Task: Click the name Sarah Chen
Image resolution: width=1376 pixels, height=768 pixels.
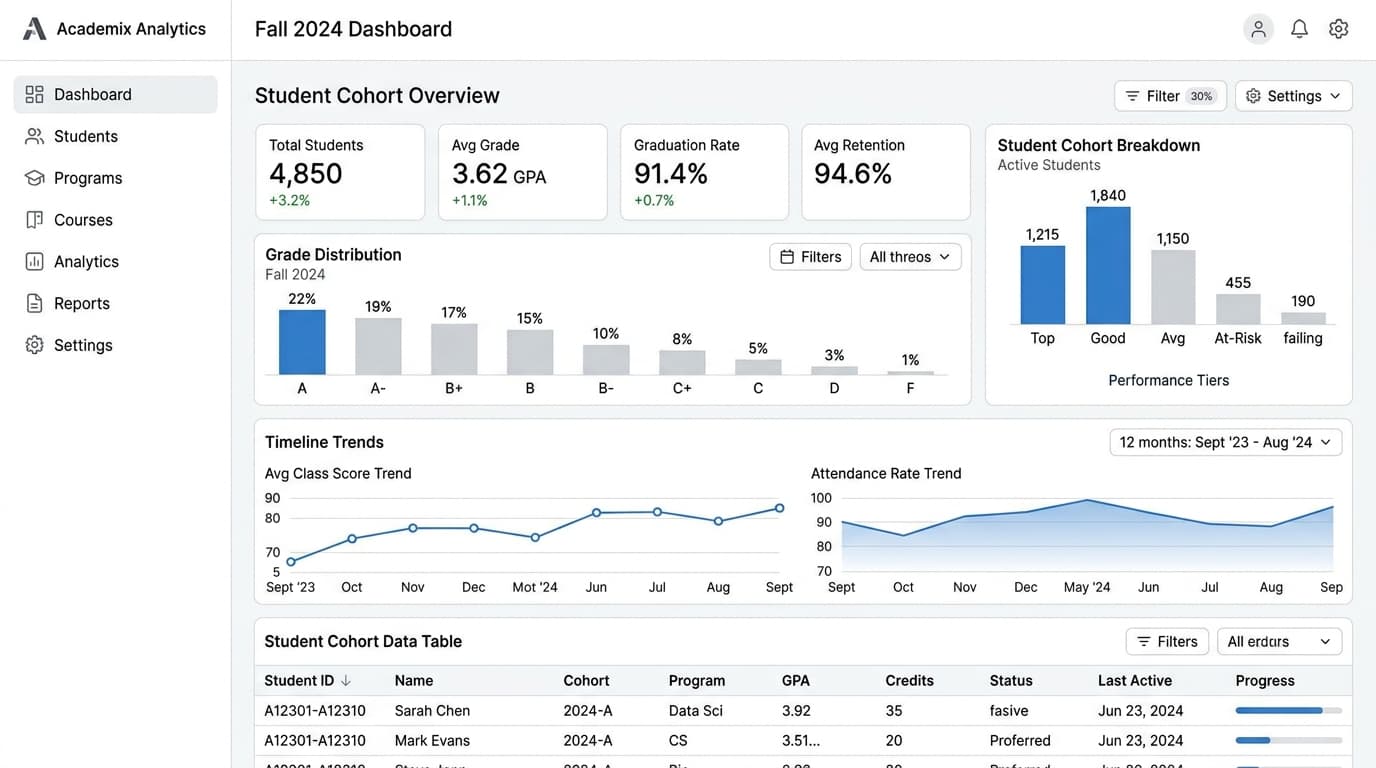Action: tap(432, 711)
